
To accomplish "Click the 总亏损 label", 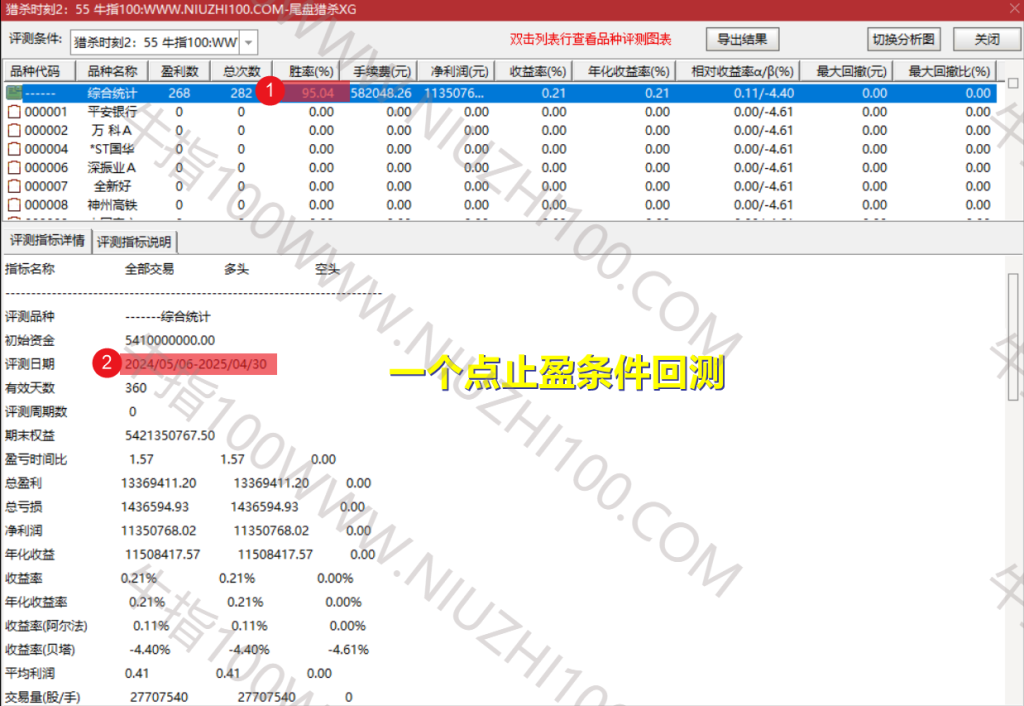I will click(x=24, y=507).
